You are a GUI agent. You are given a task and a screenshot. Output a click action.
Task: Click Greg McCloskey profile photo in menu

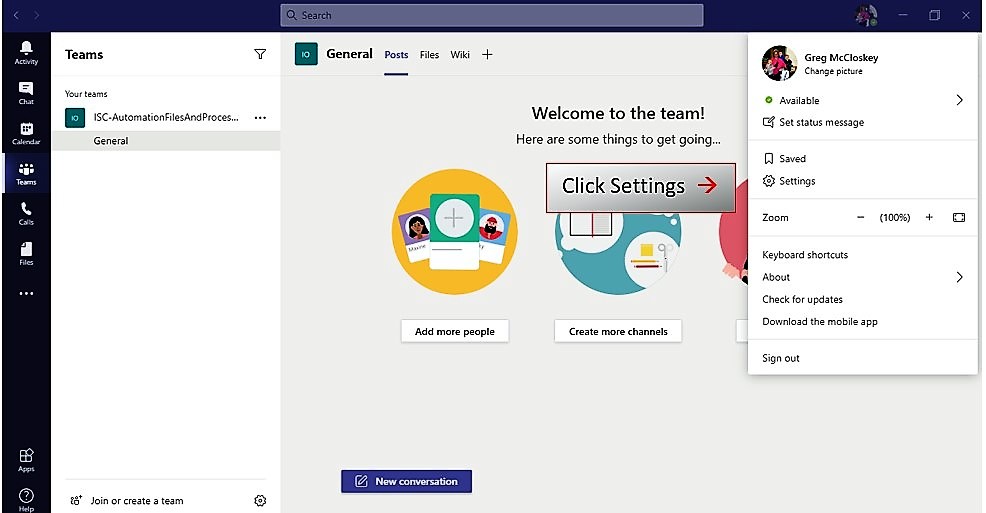779,63
